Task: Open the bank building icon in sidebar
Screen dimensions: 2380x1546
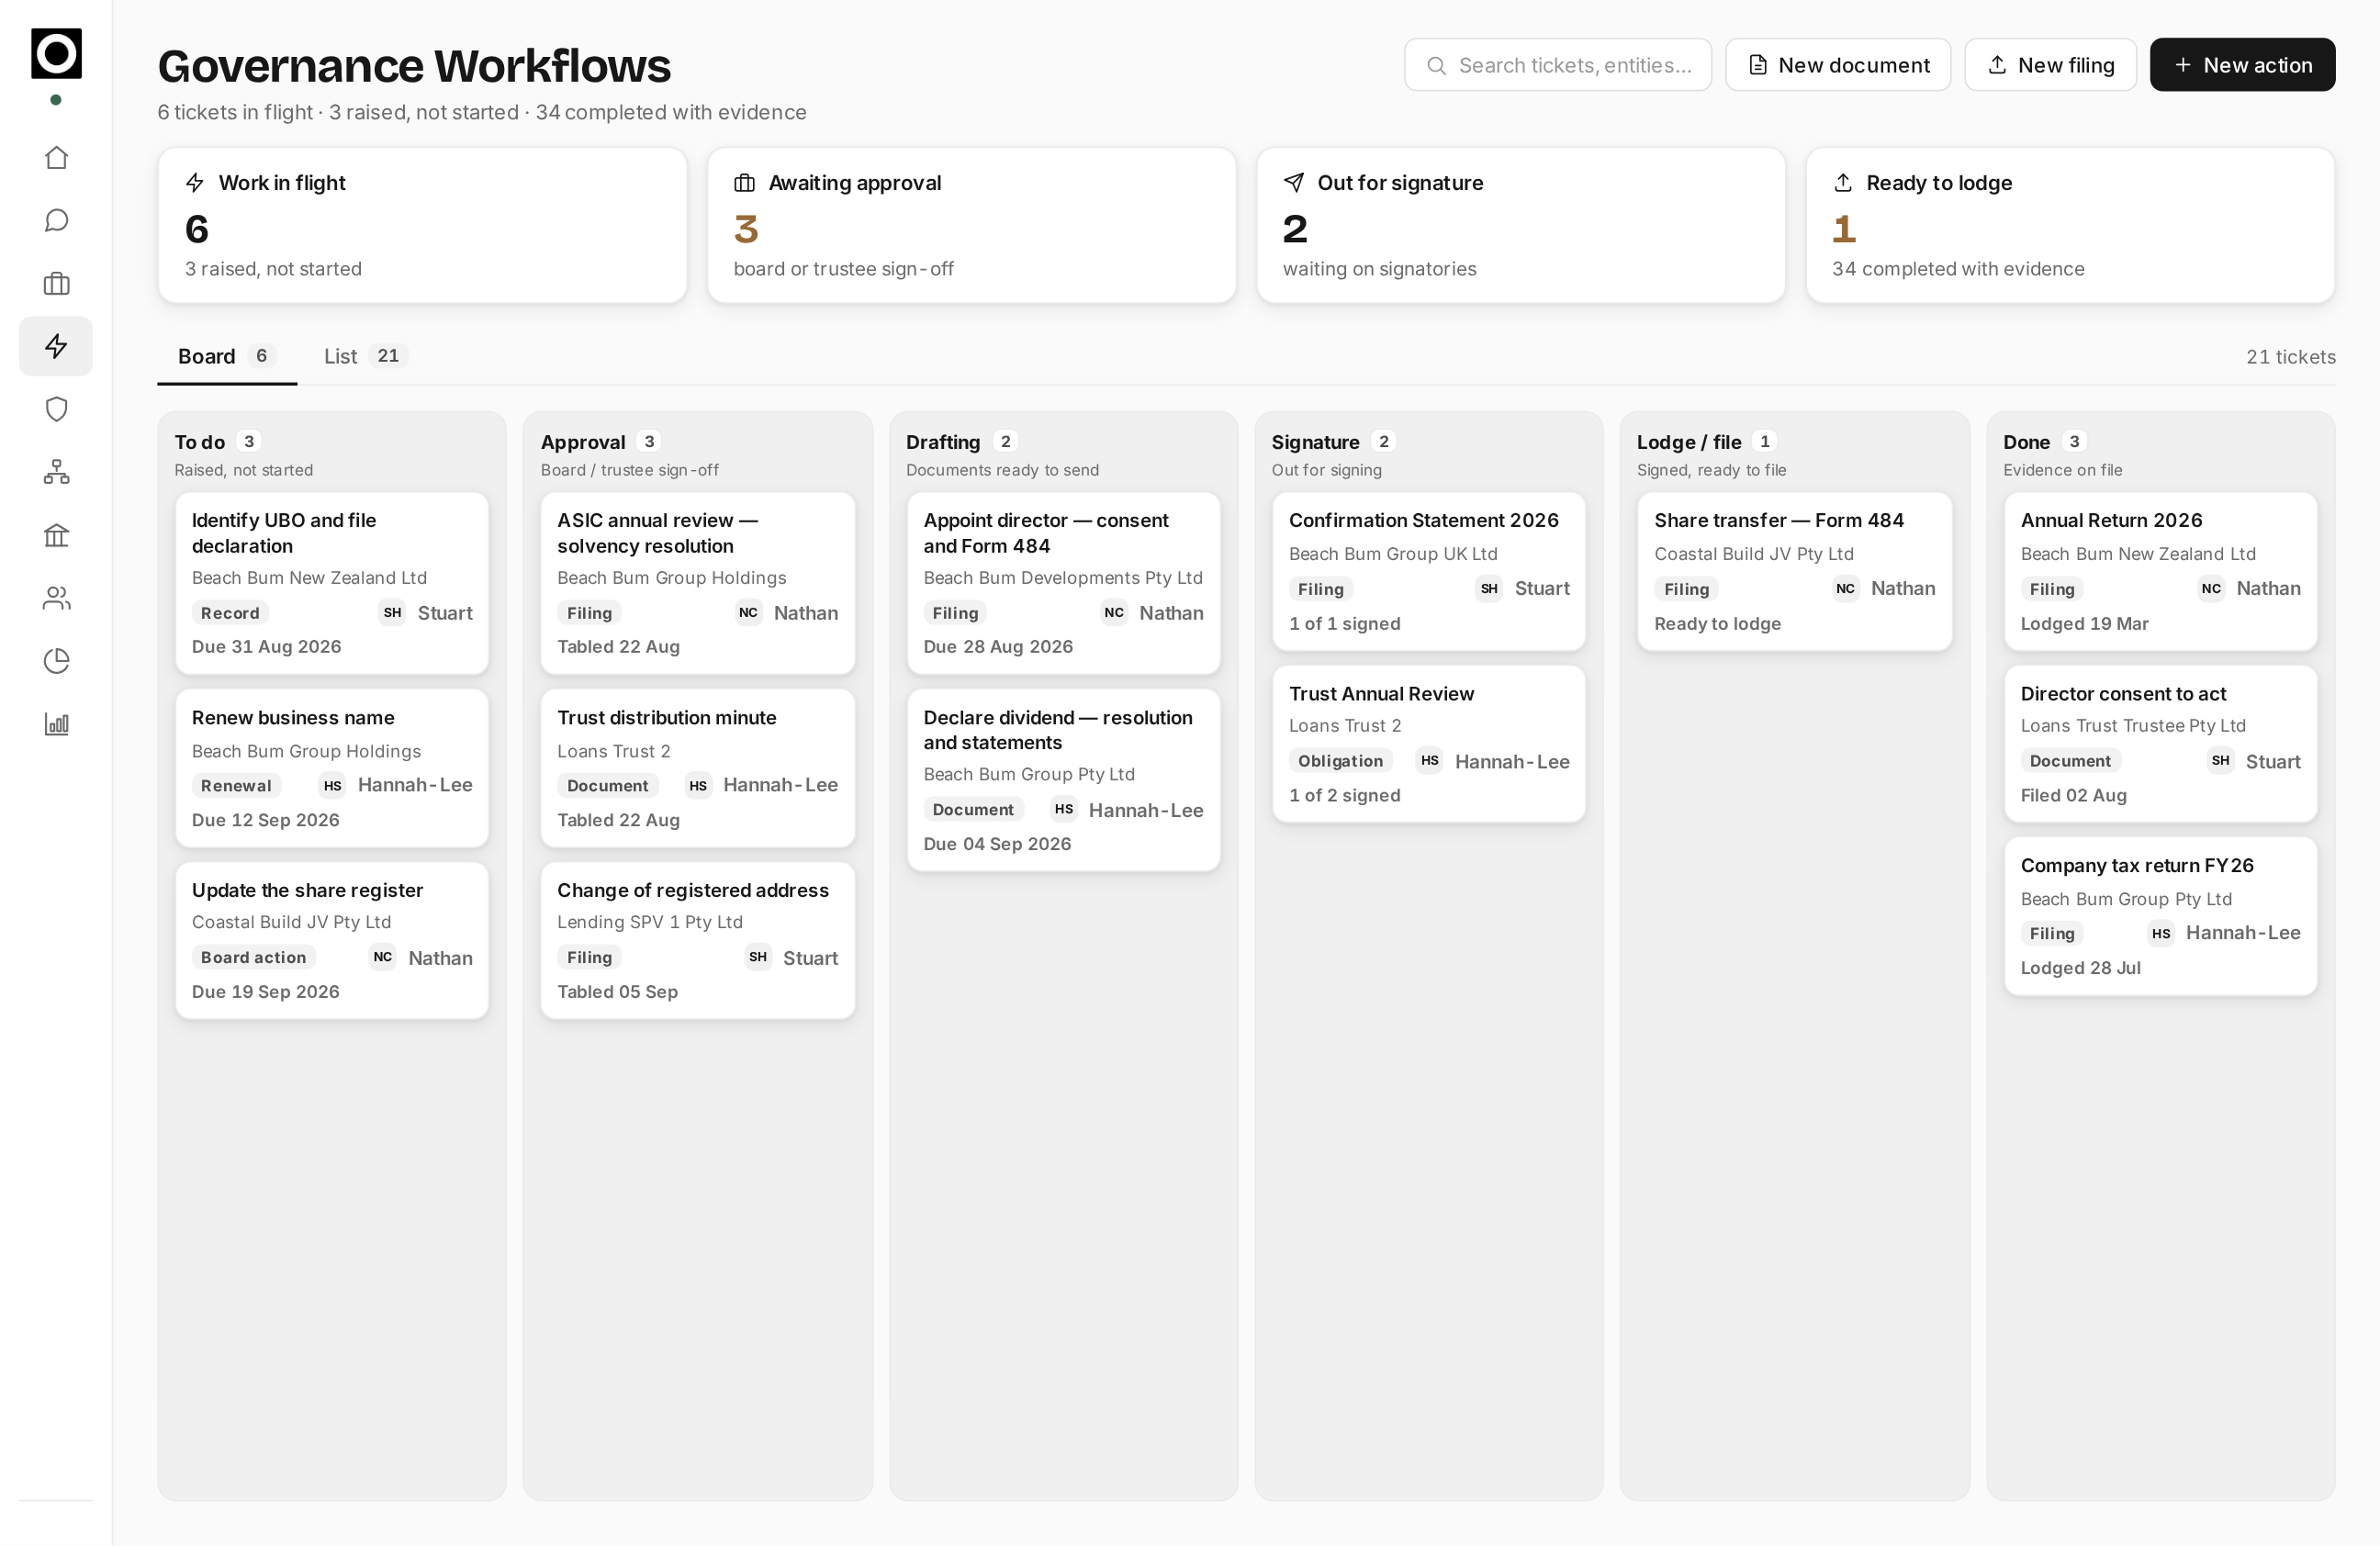Action: click(x=56, y=535)
